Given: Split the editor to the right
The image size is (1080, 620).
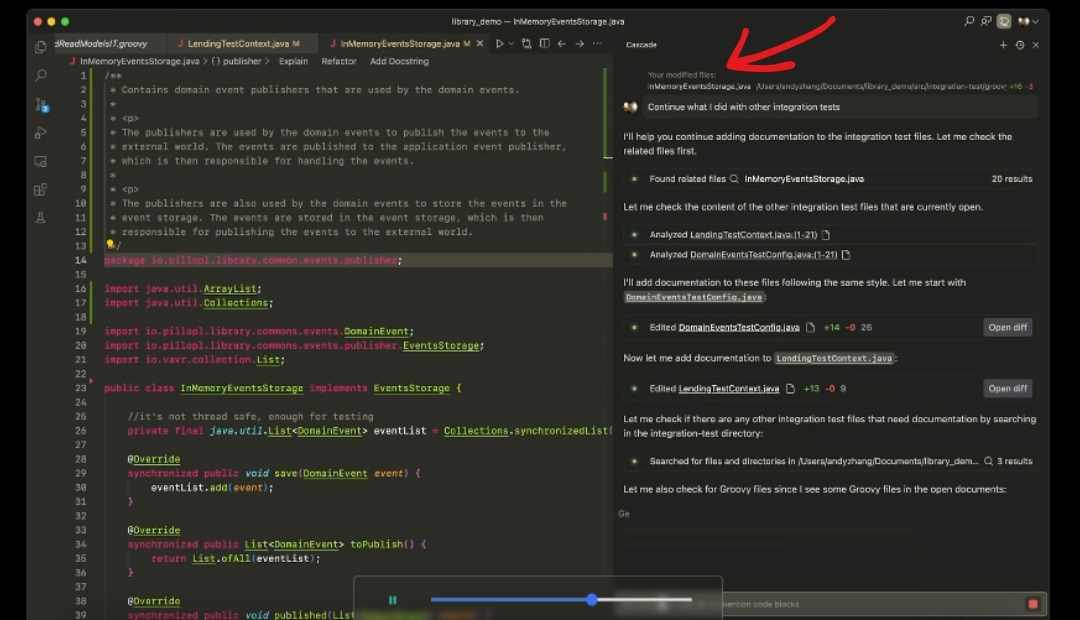Looking at the screenshot, I should tap(545, 43).
